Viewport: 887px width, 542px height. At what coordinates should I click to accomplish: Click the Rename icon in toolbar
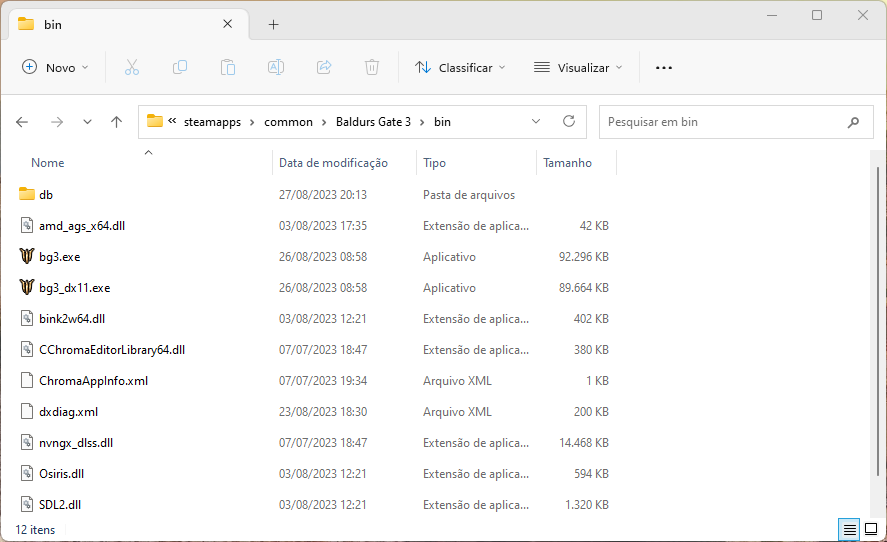pyautogui.click(x=276, y=67)
